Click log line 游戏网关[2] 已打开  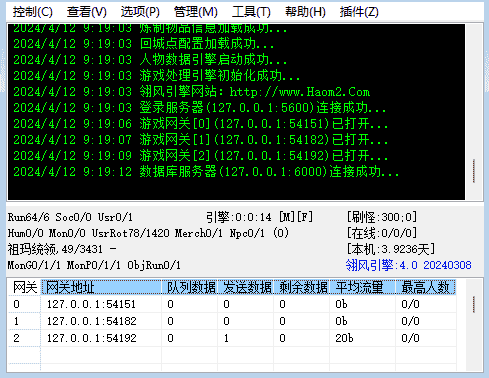click(201, 156)
